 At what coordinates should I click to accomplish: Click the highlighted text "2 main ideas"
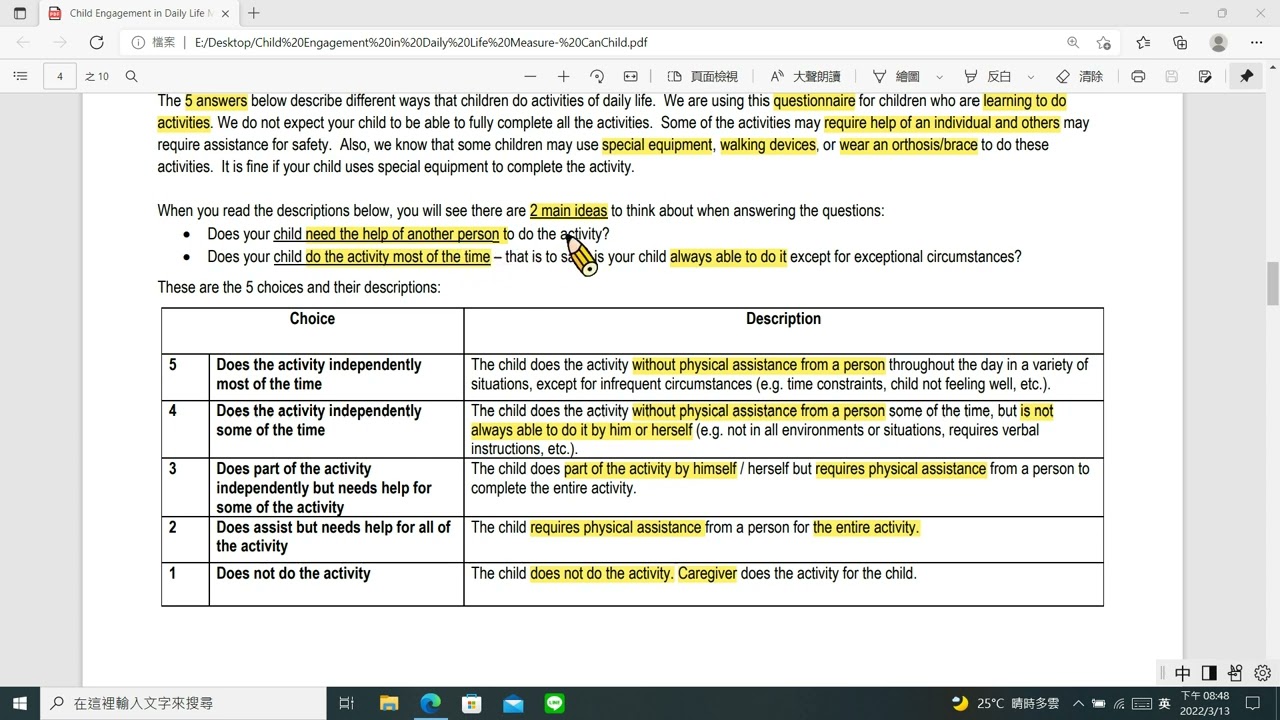(x=568, y=211)
